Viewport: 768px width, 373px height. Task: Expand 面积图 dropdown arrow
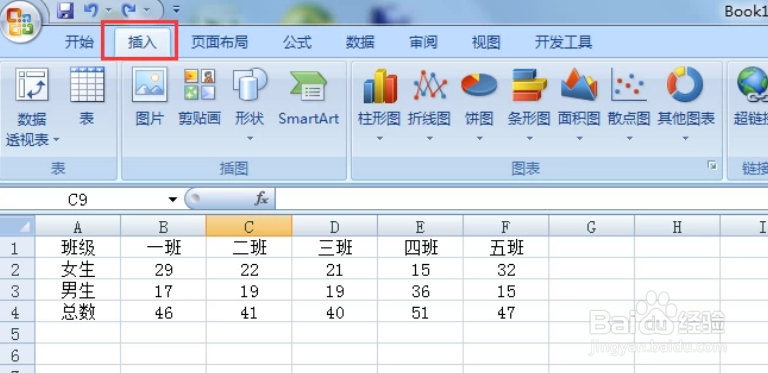tap(579, 139)
